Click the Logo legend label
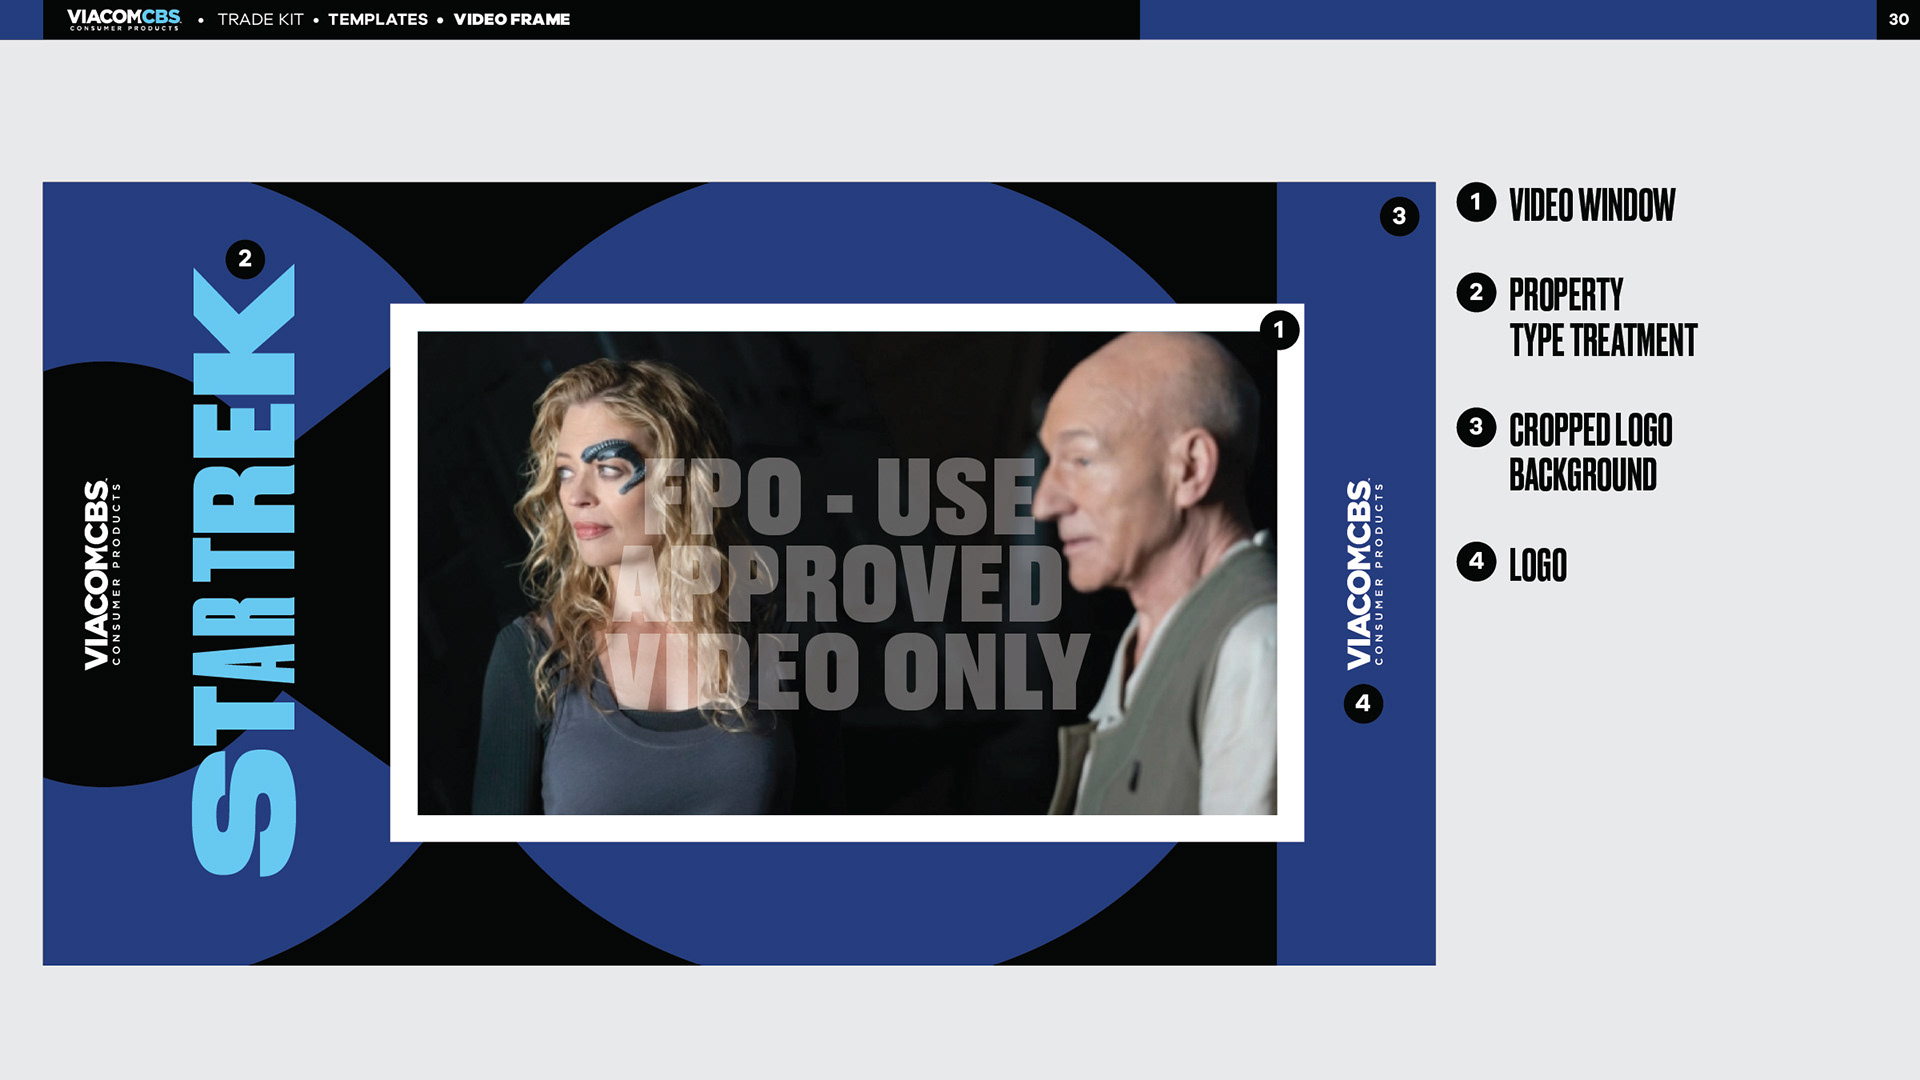This screenshot has height=1080, width=1920. (1538, 565)
